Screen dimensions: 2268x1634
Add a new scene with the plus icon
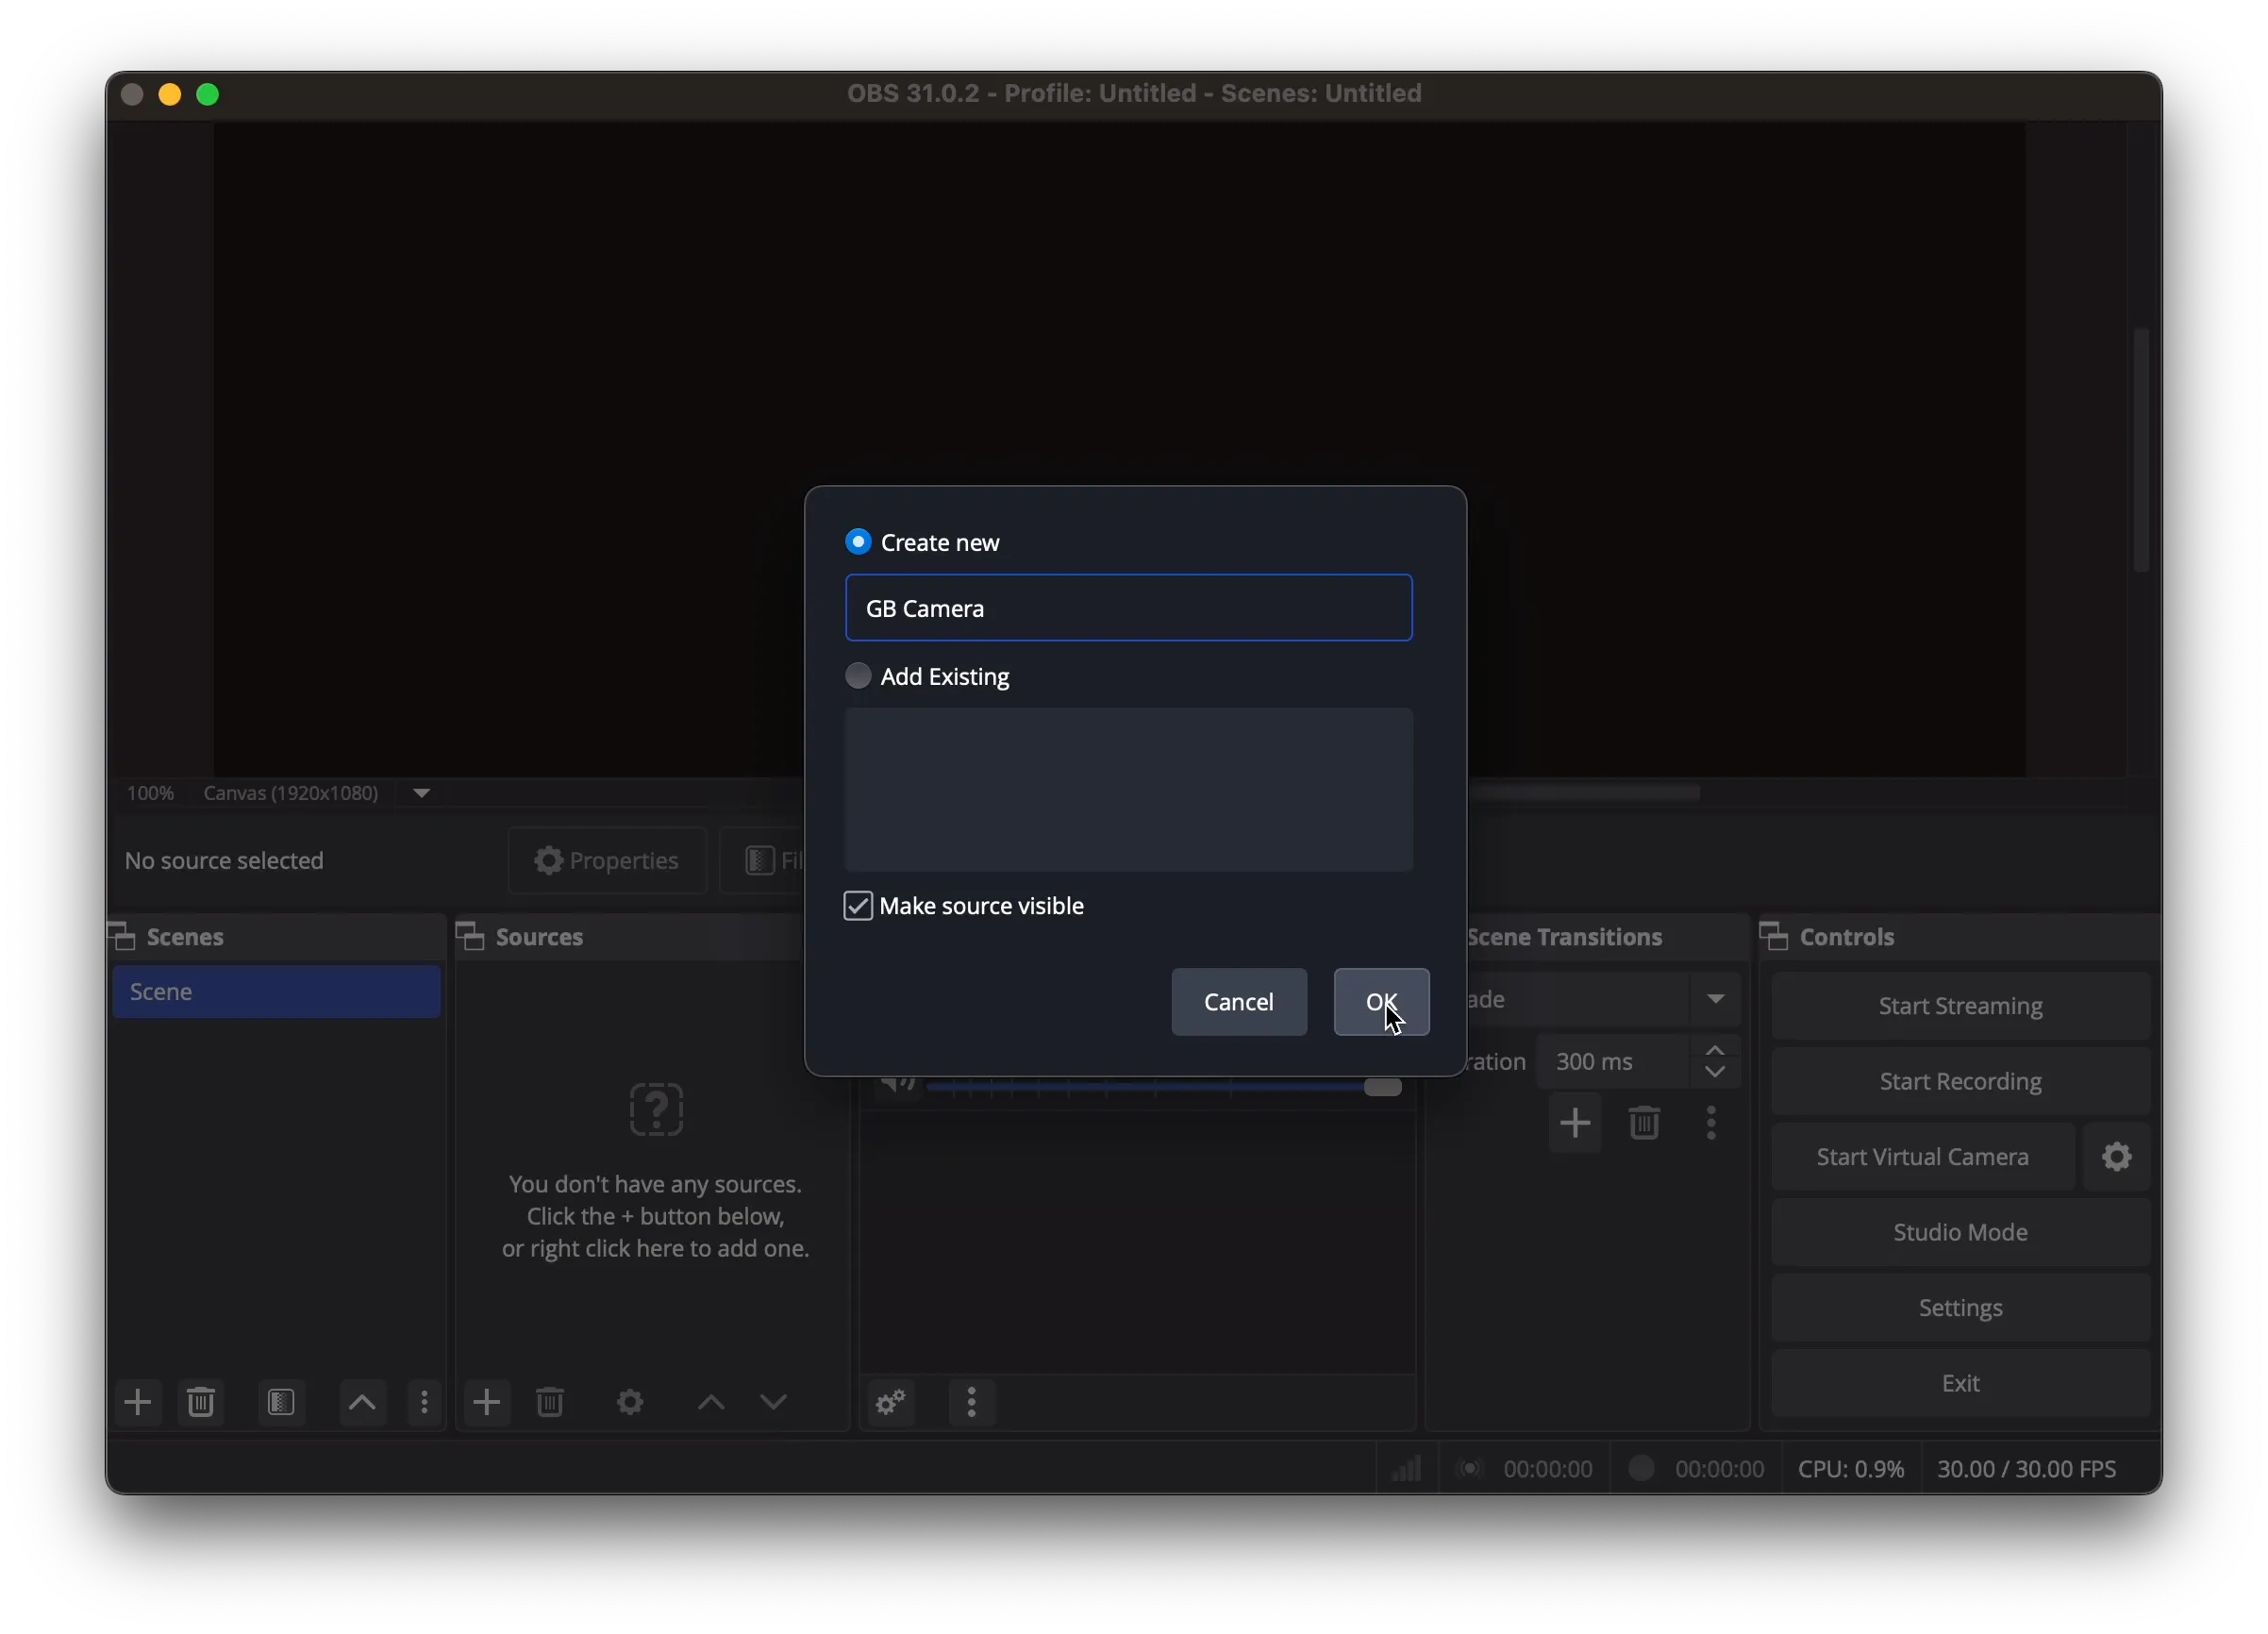pyautogui.click(x=138, y=1402)
